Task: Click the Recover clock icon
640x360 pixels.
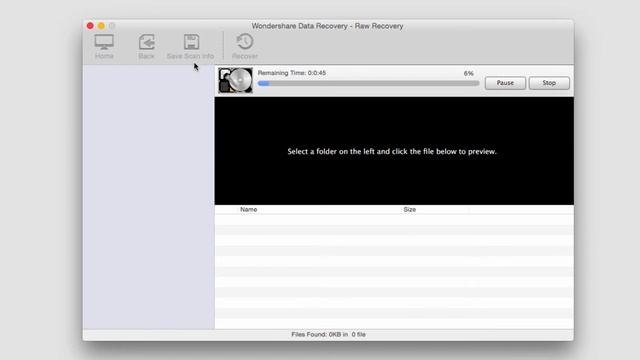Action: (245, 42)
